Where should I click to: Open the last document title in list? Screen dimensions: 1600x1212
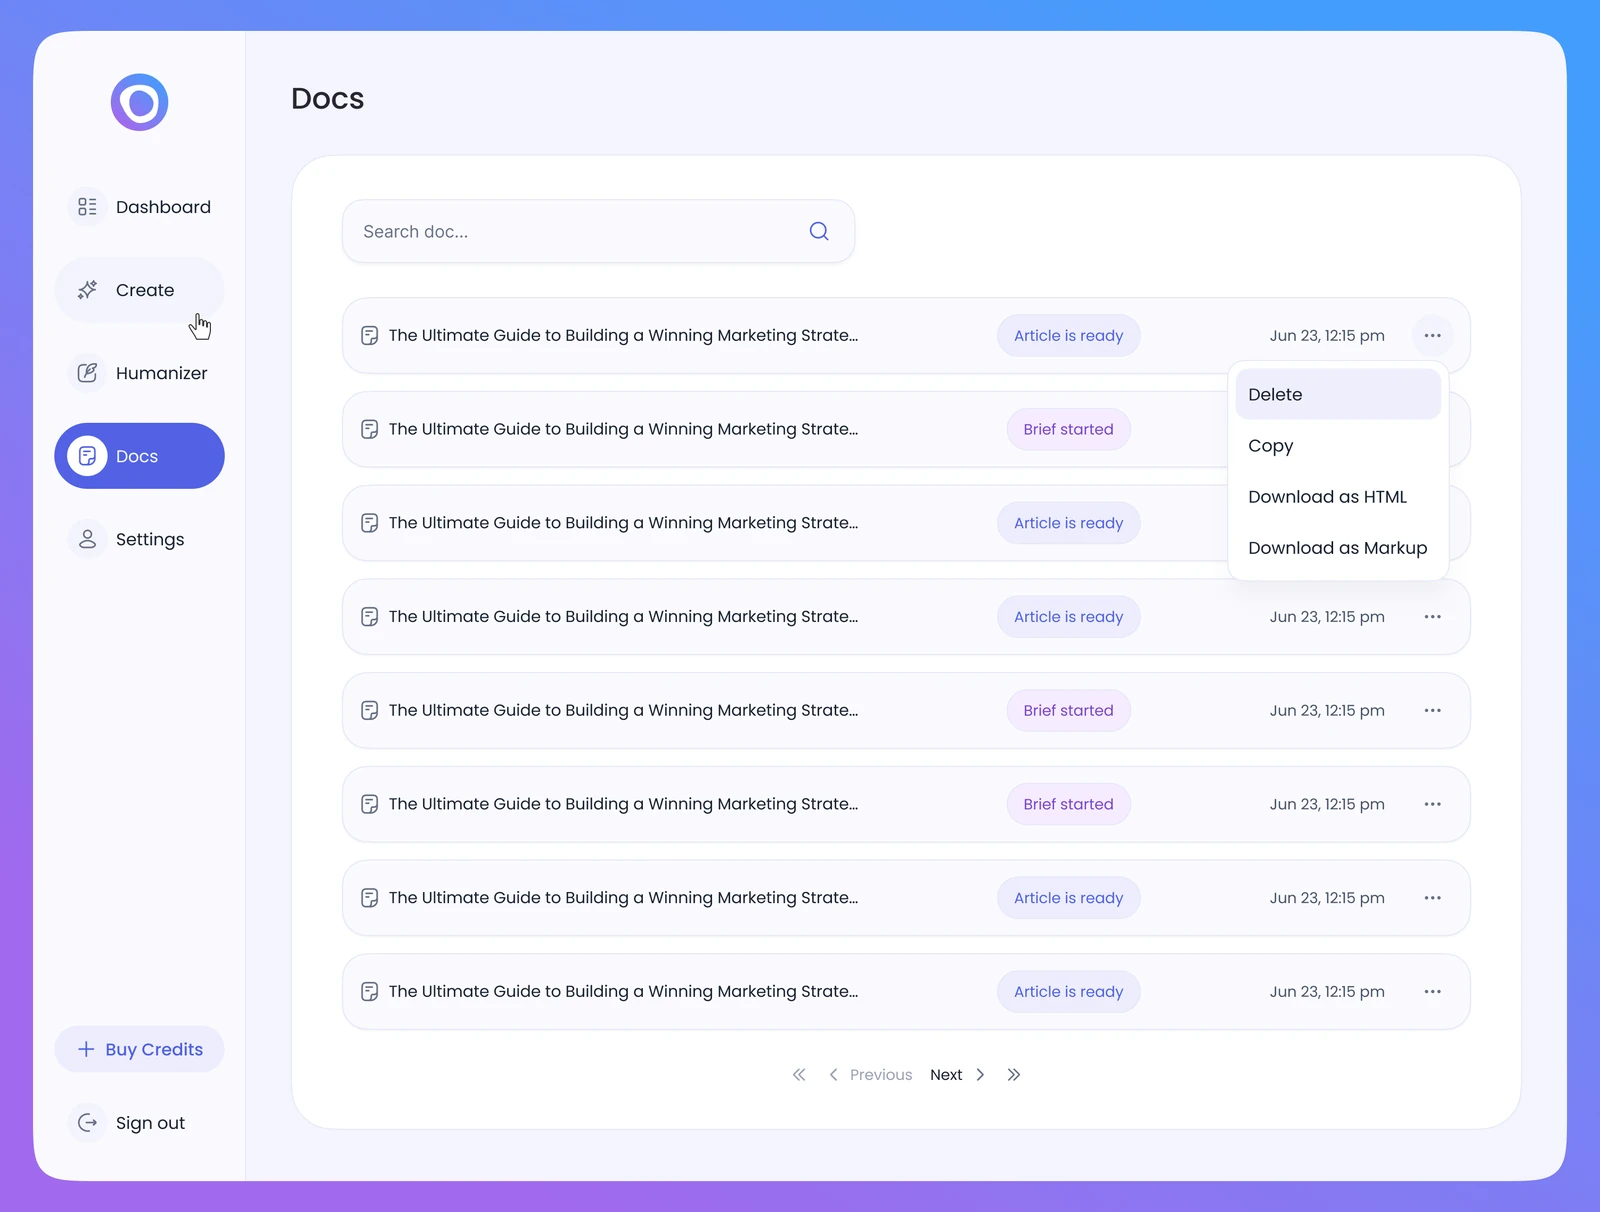623,992
